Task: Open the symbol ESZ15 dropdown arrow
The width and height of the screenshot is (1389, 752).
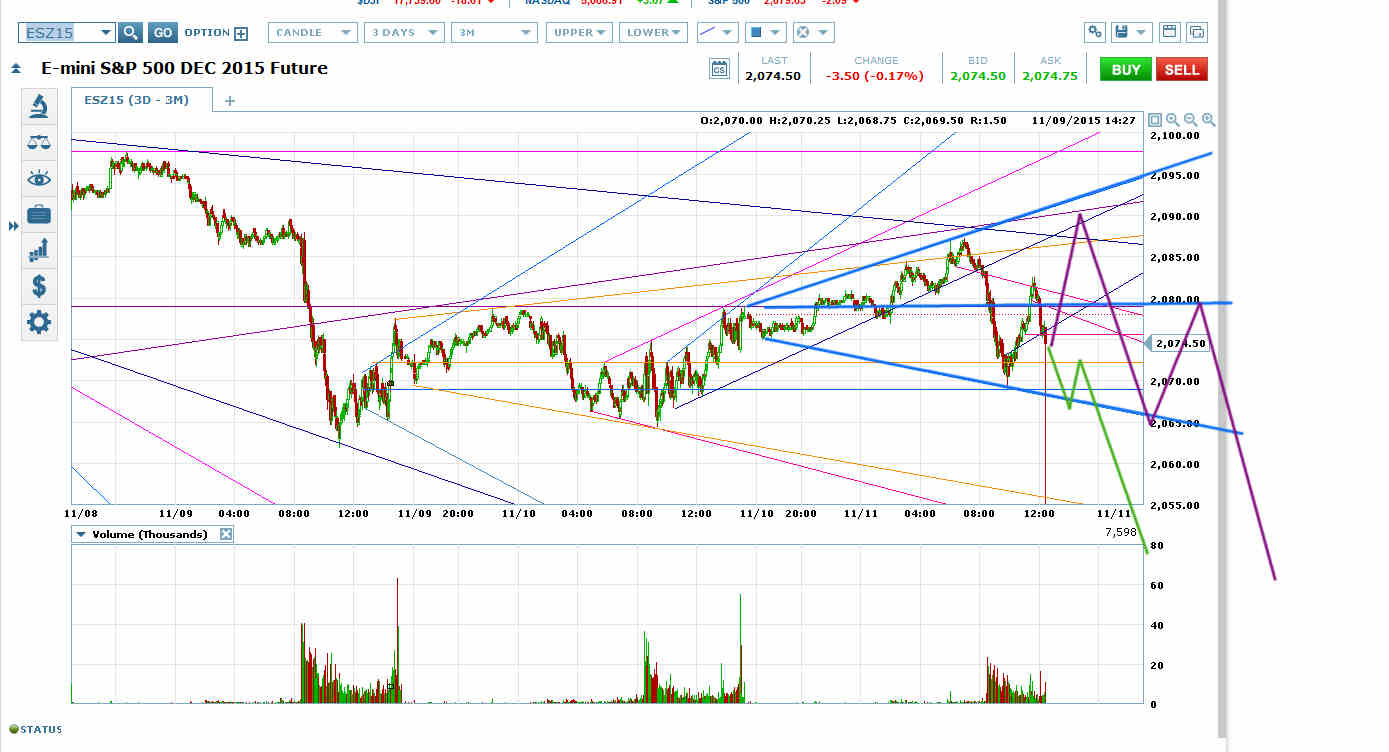Action: click(106, 33)
